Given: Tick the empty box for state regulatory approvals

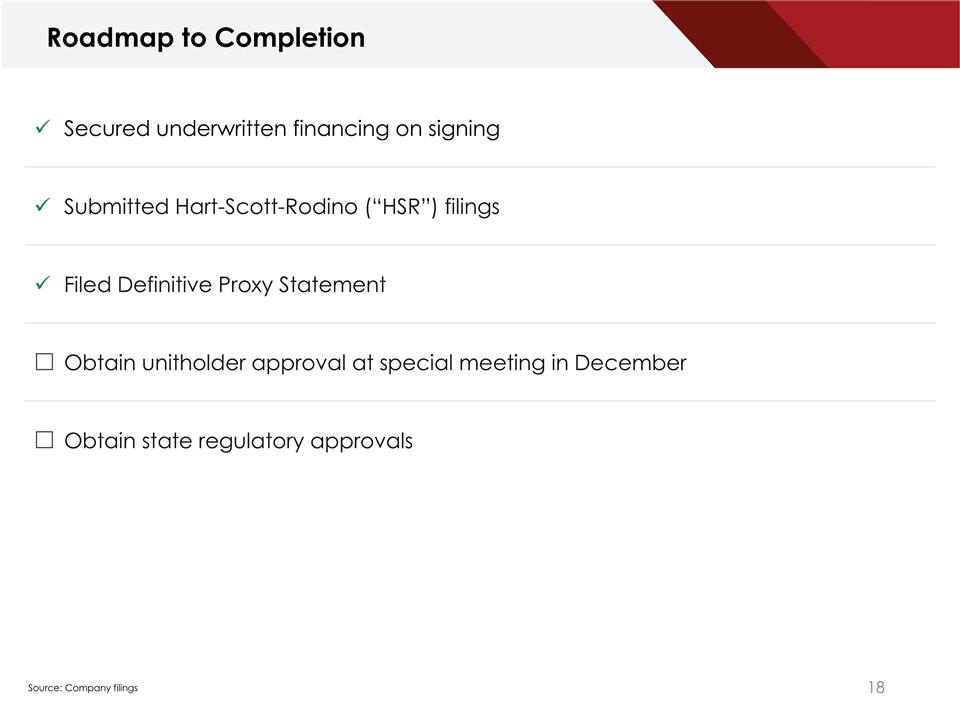Looking at the screenshot, I should pos(43,440).
